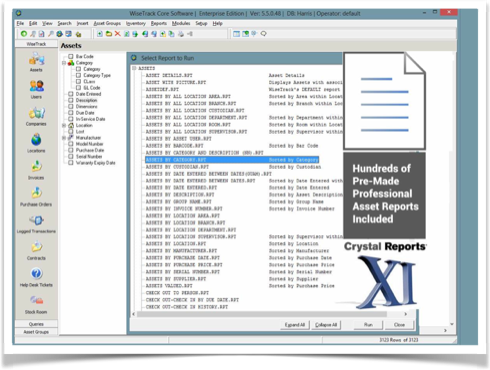
Task: Select ASSETDEF.RPT default report
Action: tap(162, 89)
